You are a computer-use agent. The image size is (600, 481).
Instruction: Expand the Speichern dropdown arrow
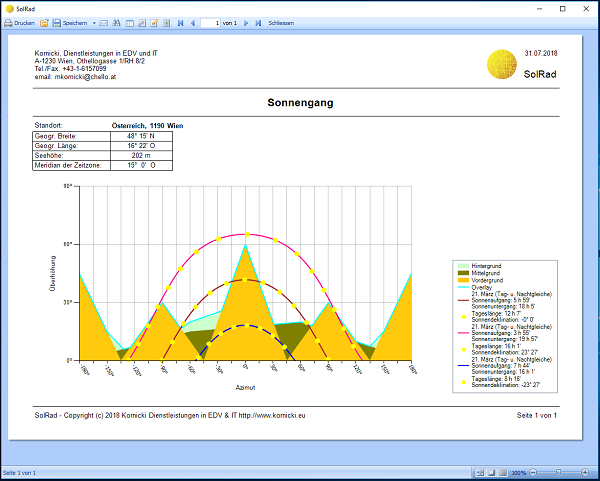point(94,22)
